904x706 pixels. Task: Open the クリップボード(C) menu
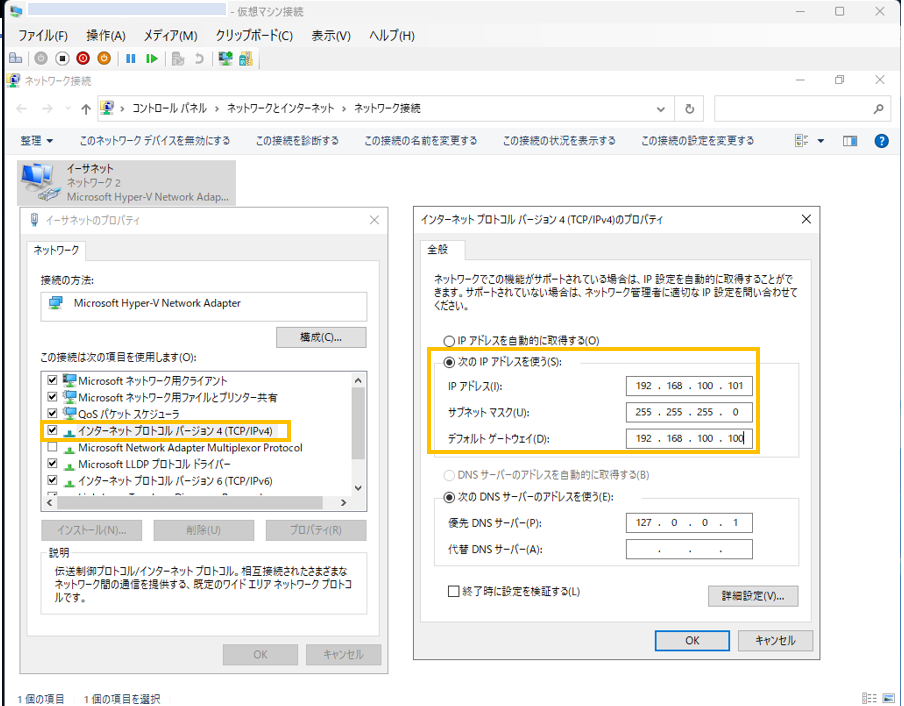[254, 36]
